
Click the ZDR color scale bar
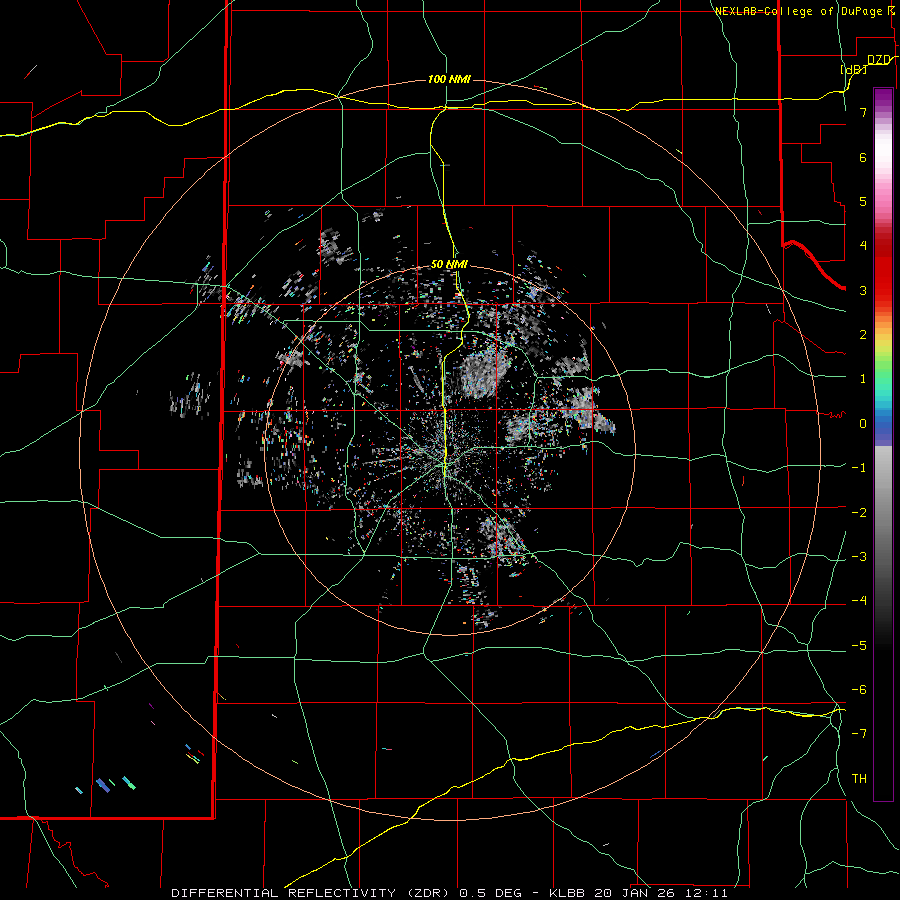coord(883,444)
